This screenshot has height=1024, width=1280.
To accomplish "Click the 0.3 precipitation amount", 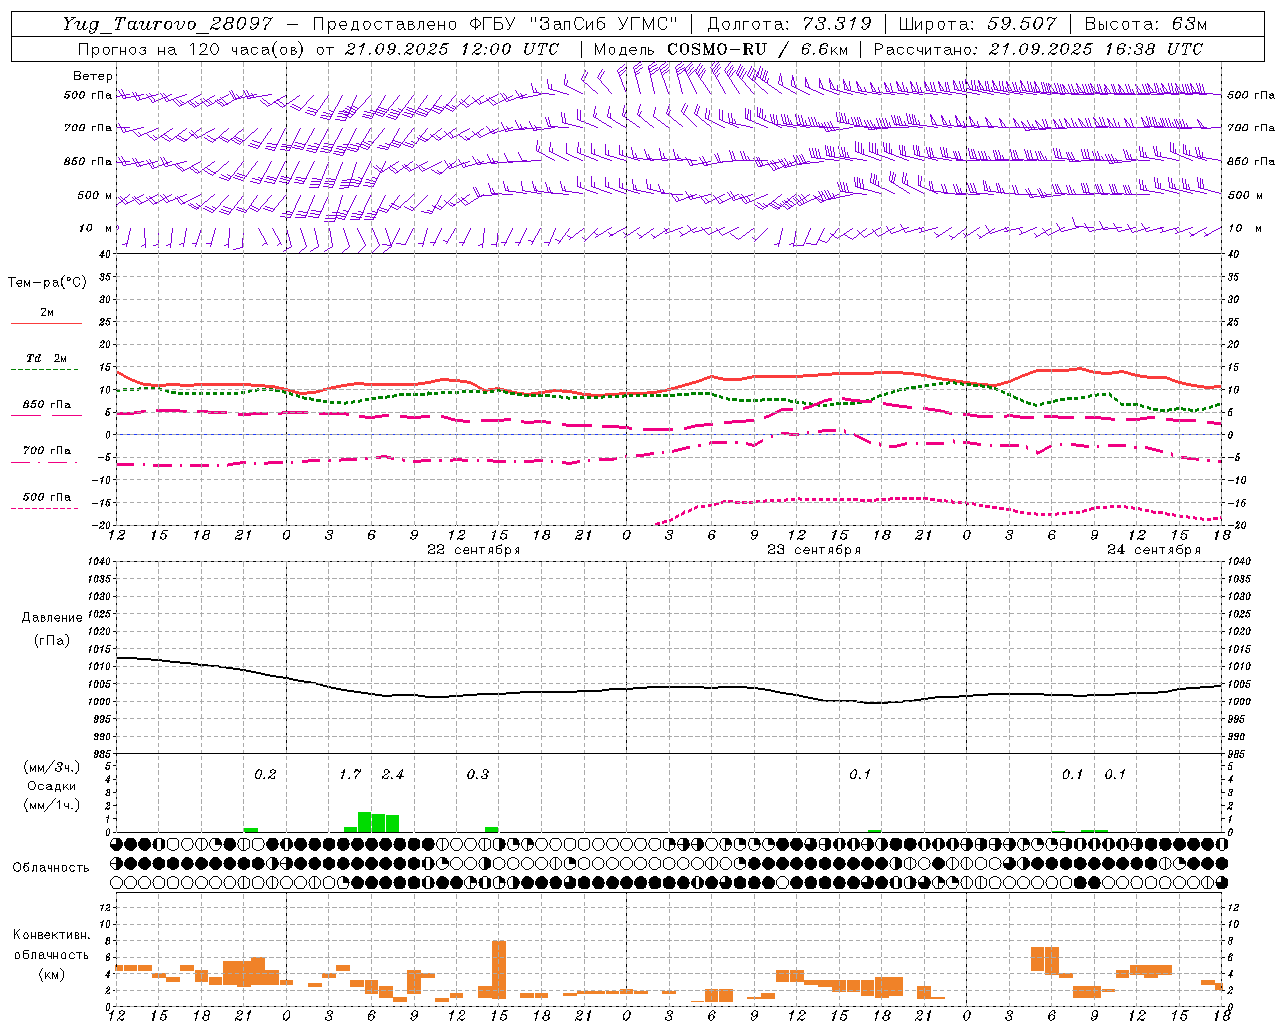I will pyautogui.click(x=478, y=774).
